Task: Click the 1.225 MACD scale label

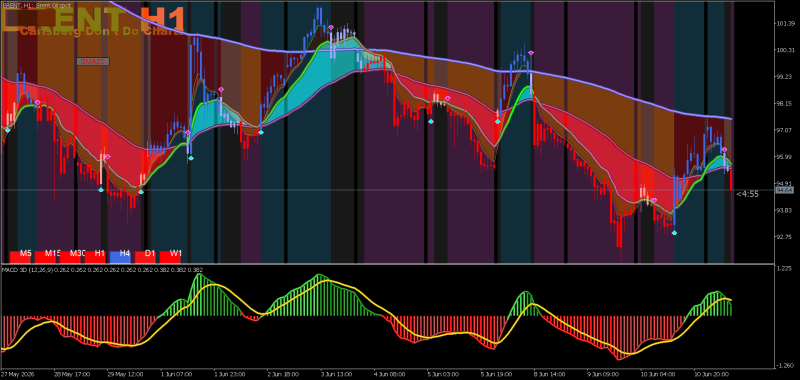Action: click(x=785, y=268)
